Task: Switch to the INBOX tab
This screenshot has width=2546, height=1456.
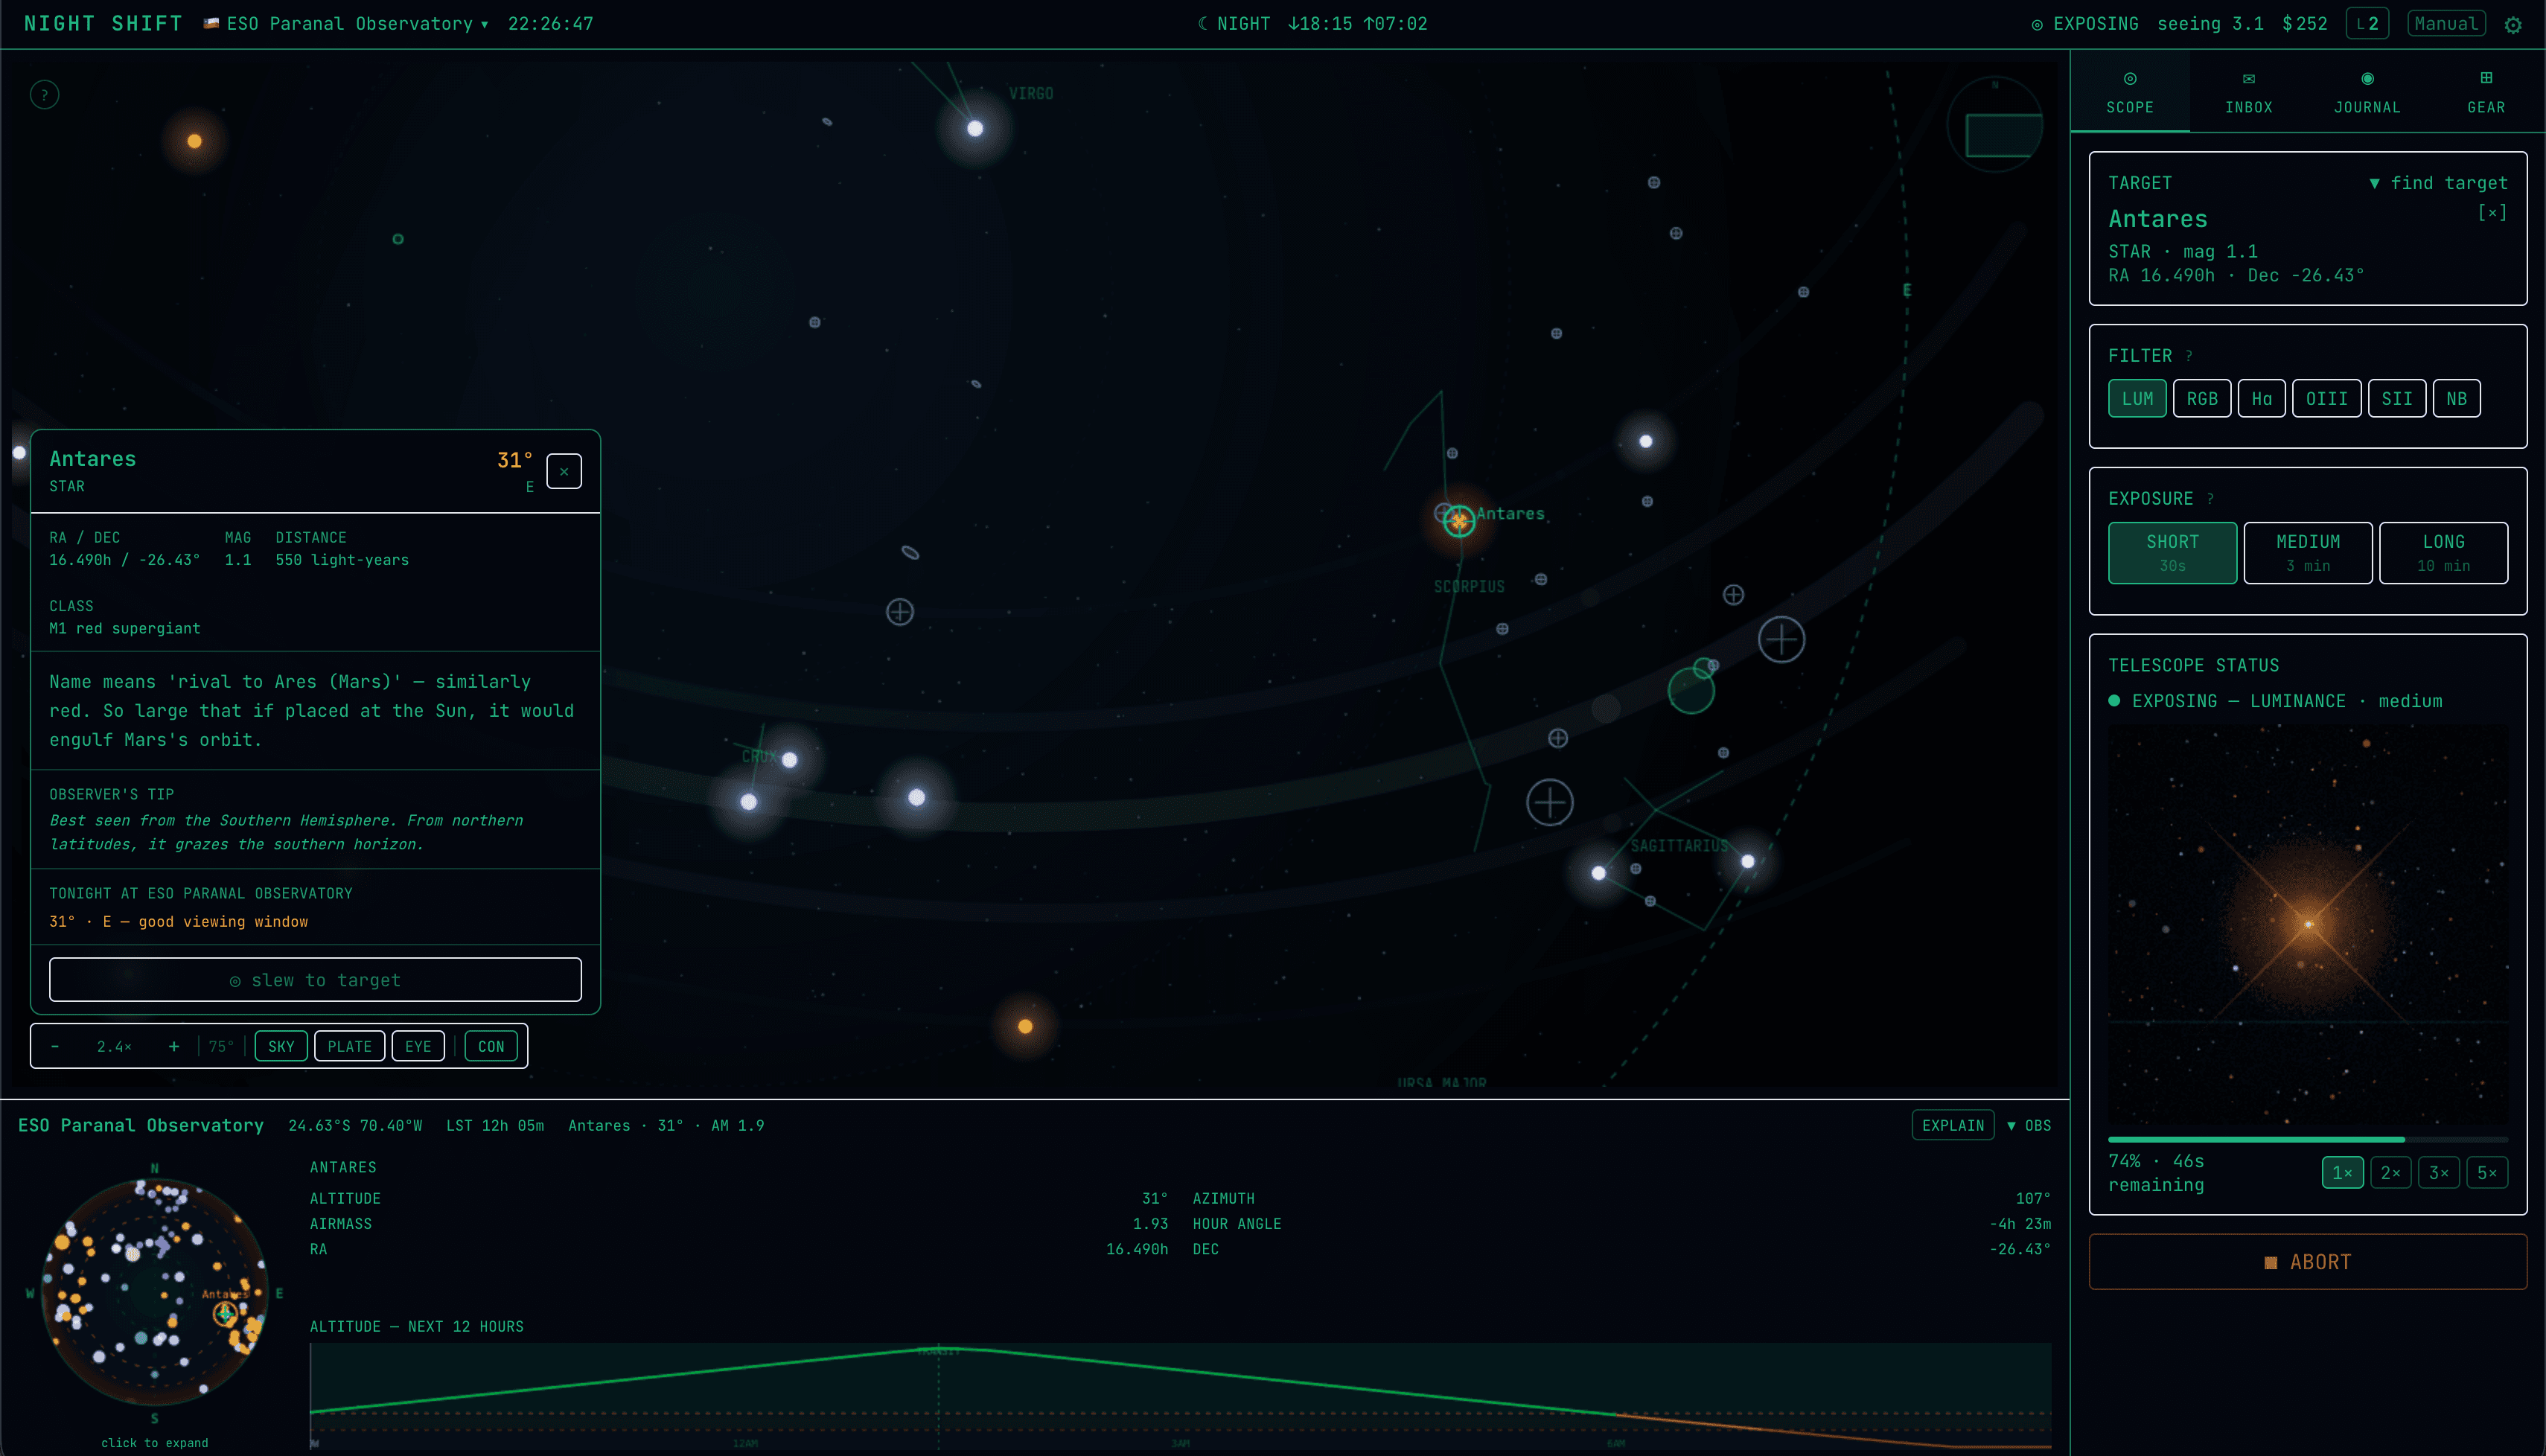Action: (2249, 107)
